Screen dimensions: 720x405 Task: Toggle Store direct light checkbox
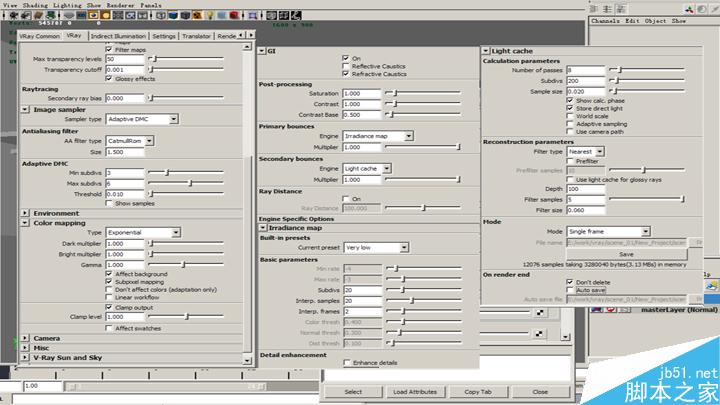[570, 108]
